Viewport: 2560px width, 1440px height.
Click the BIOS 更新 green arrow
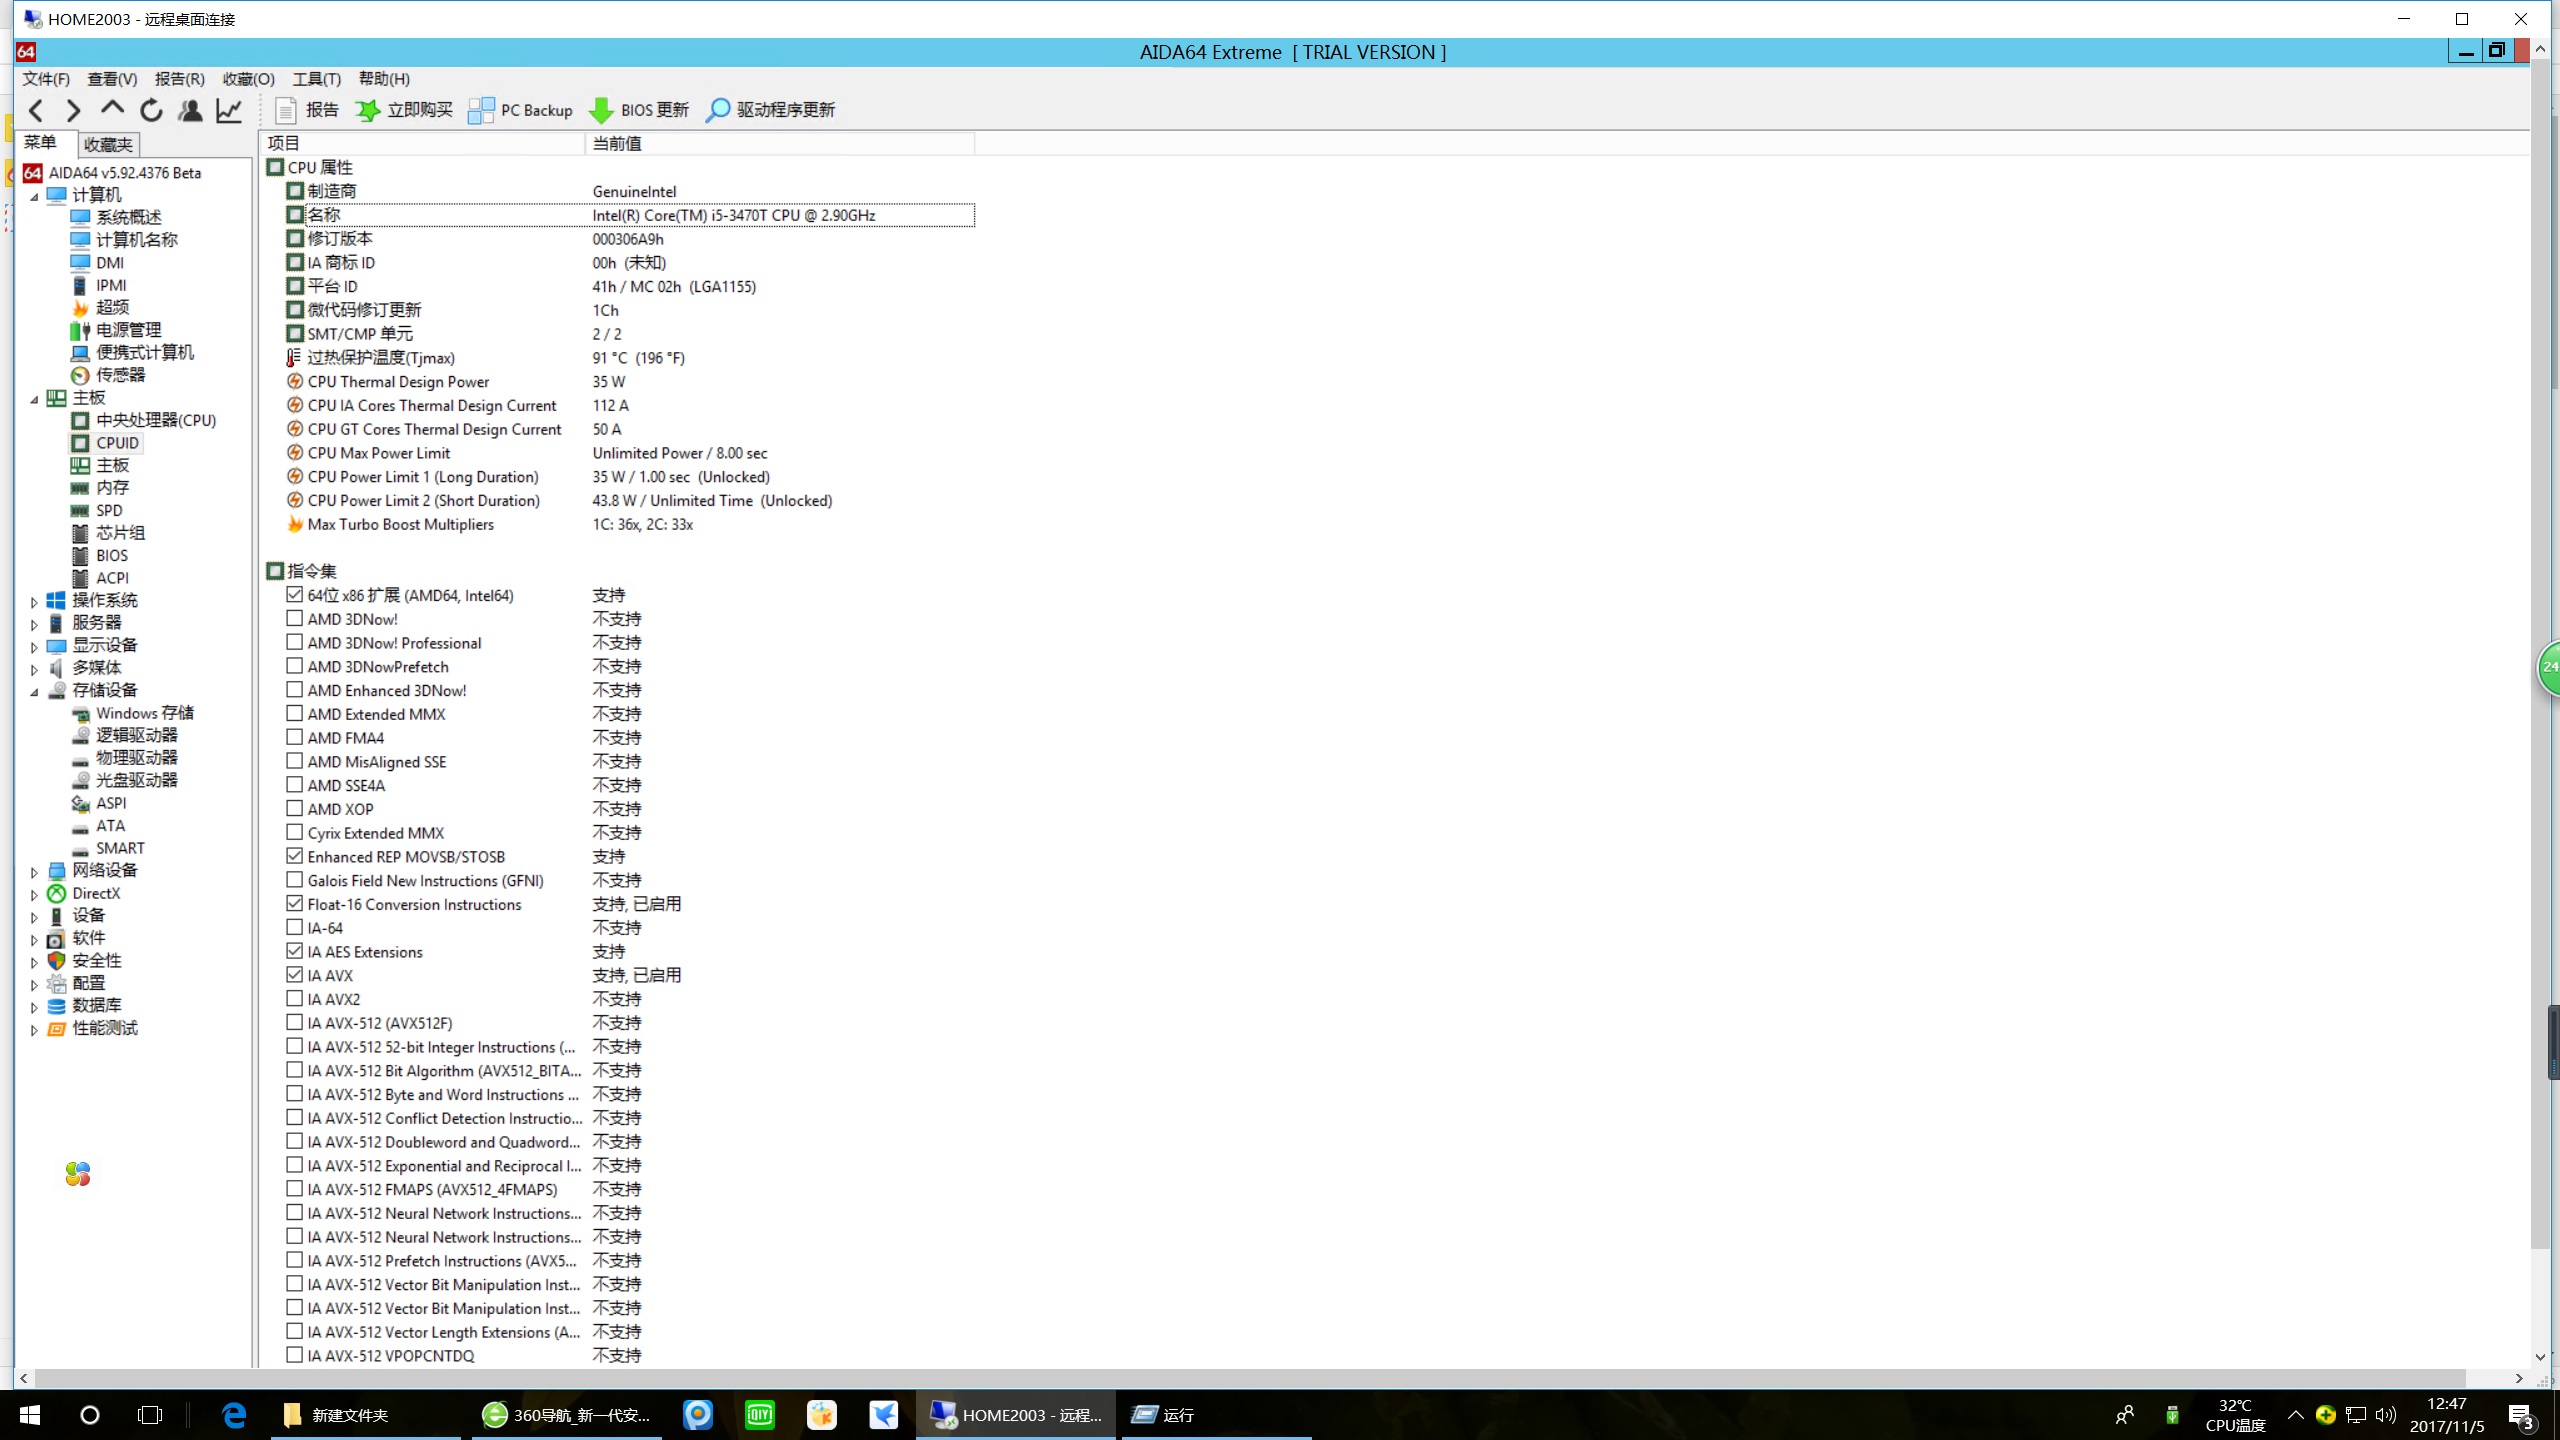click(601, 110)
